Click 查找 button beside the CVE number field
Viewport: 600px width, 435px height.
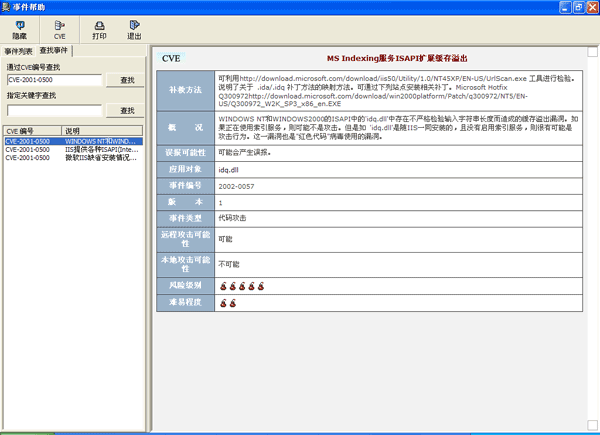[x=125, y=80]
